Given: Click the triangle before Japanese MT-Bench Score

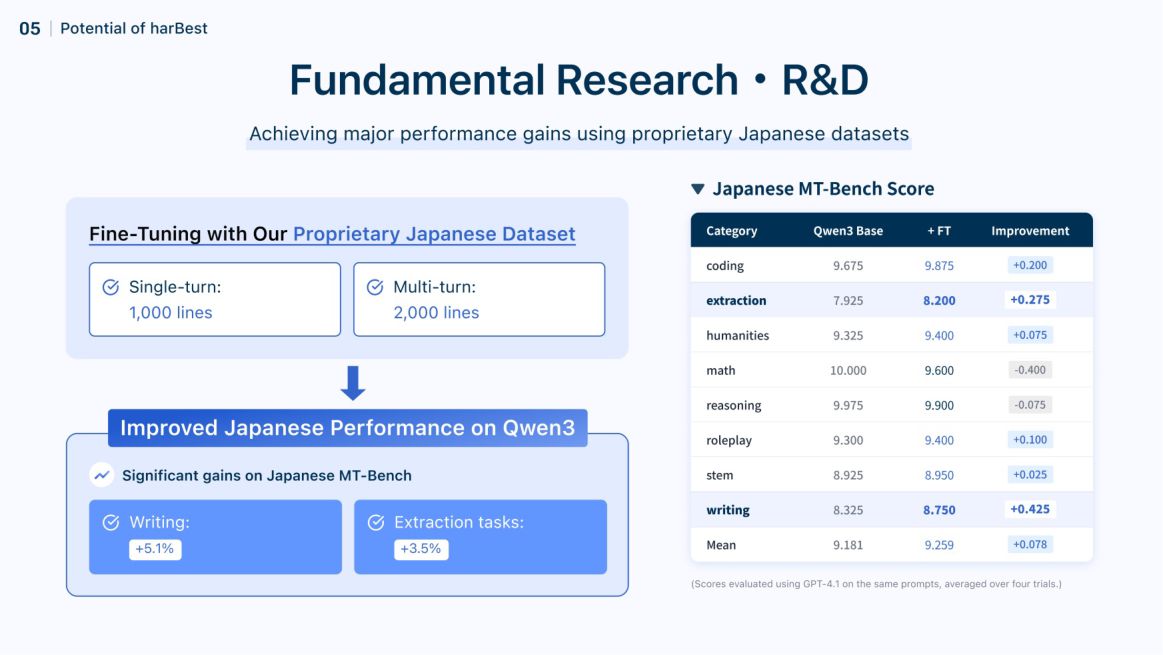Looking at the screenshot, I should click(x=698, y=189).
